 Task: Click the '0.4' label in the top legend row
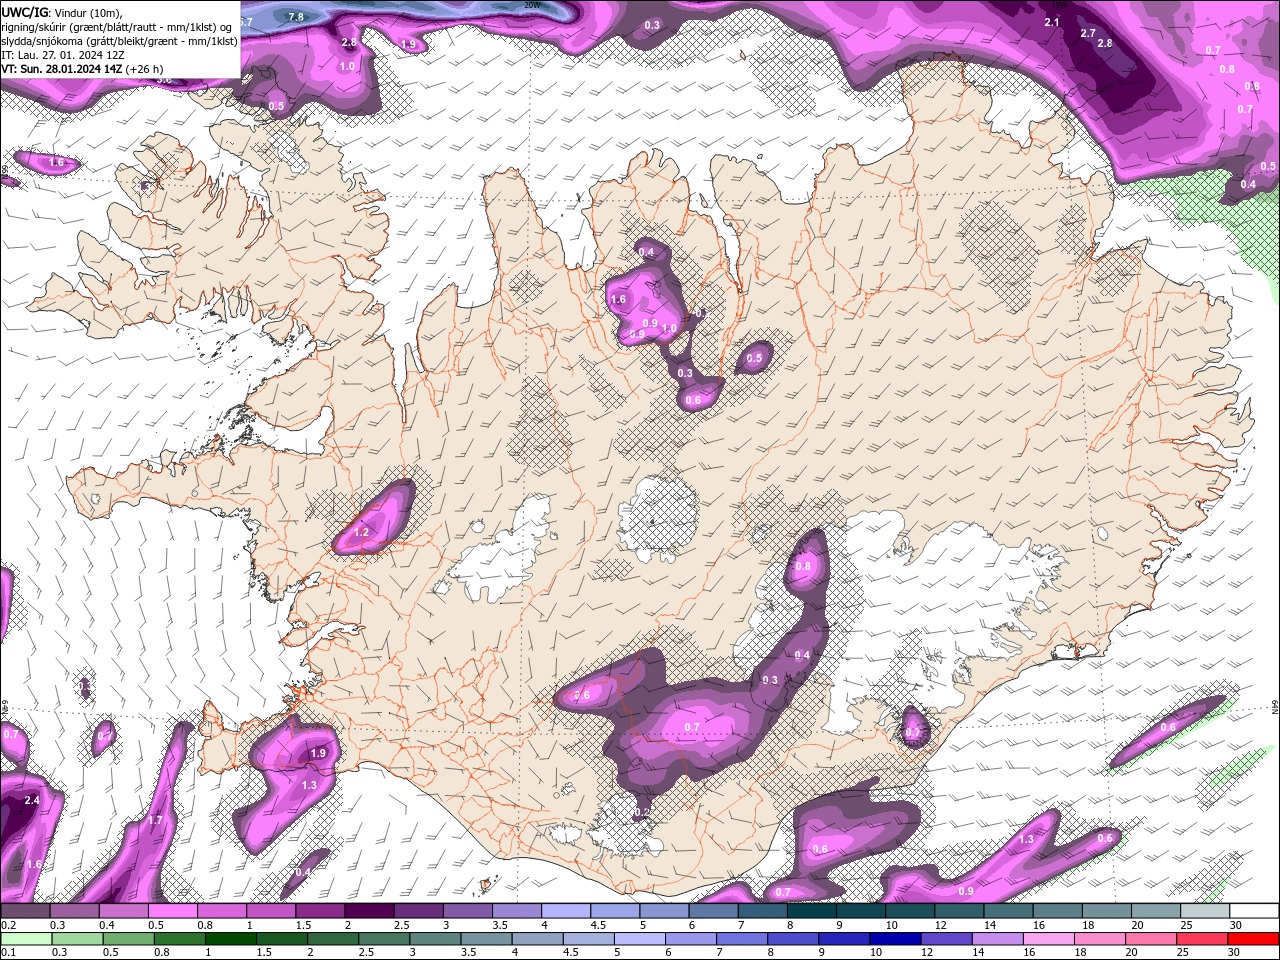coord(107,925)
